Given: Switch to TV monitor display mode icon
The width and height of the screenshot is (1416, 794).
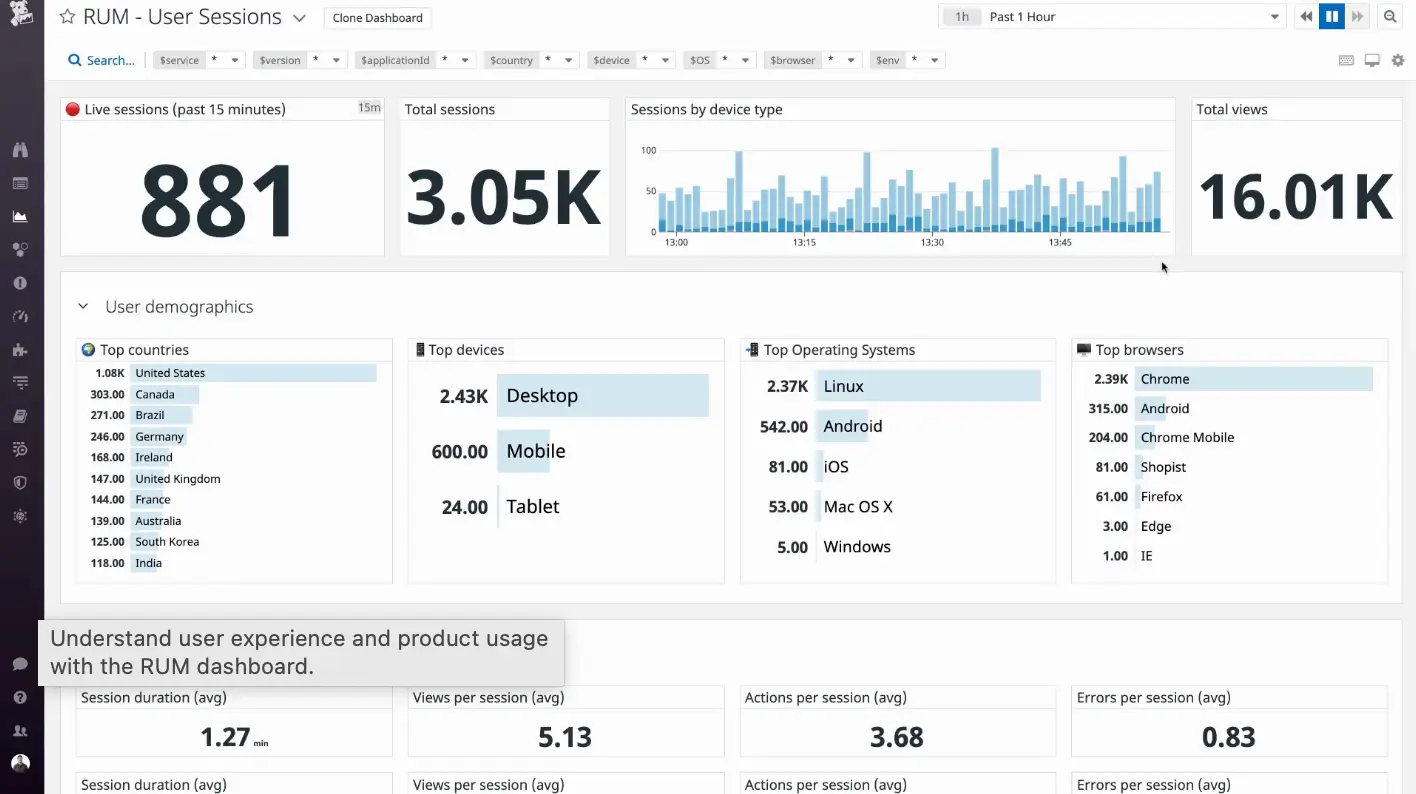Looking at the screenshot, I should [x=1372, y=60].
